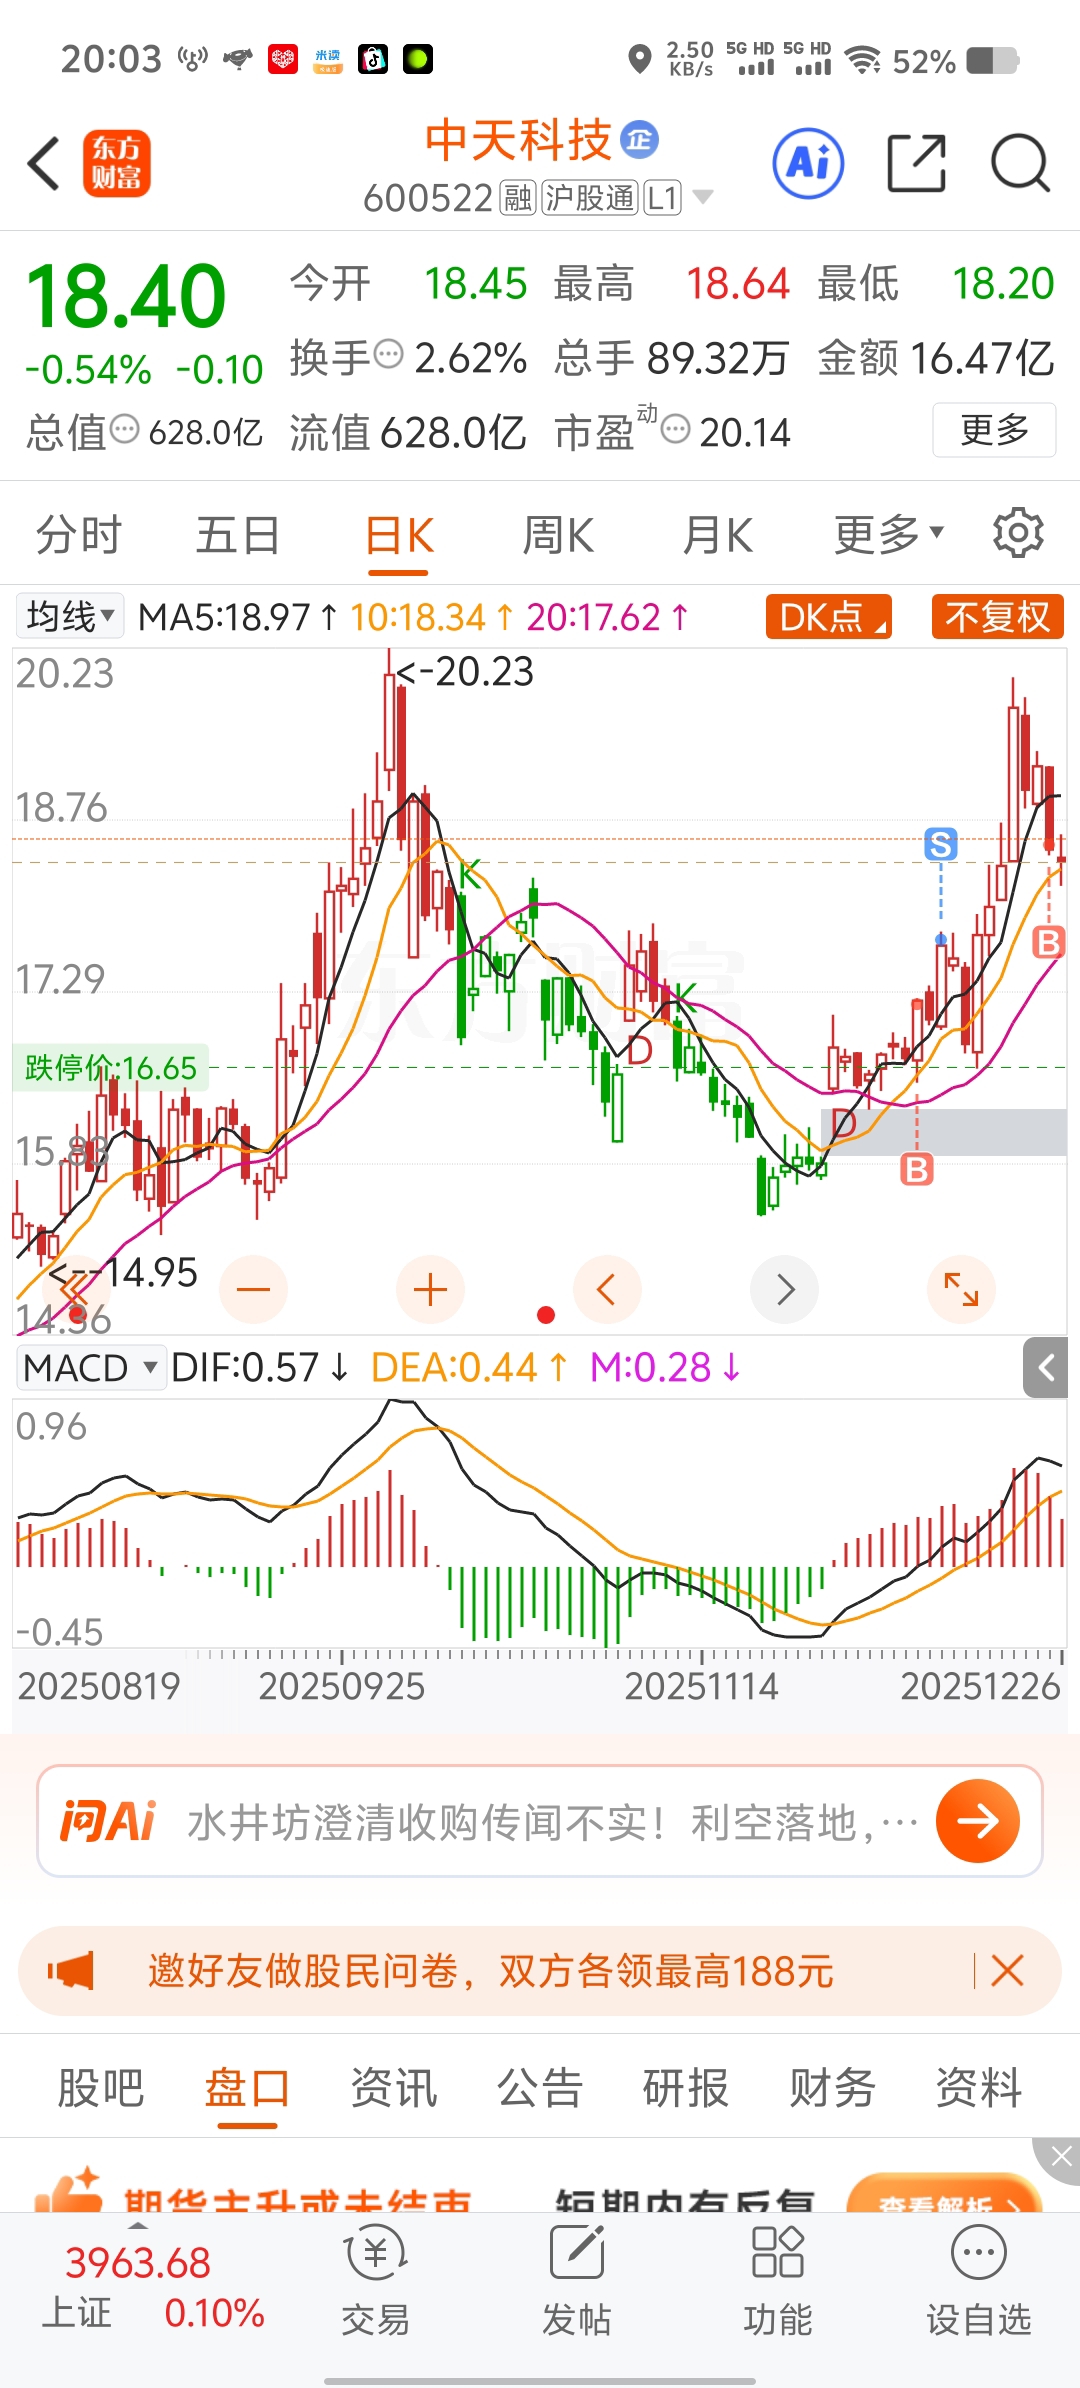Screen dimensions: 1080x2388
Task: Open survey invitation 188元 banner
Action: 540,1971
